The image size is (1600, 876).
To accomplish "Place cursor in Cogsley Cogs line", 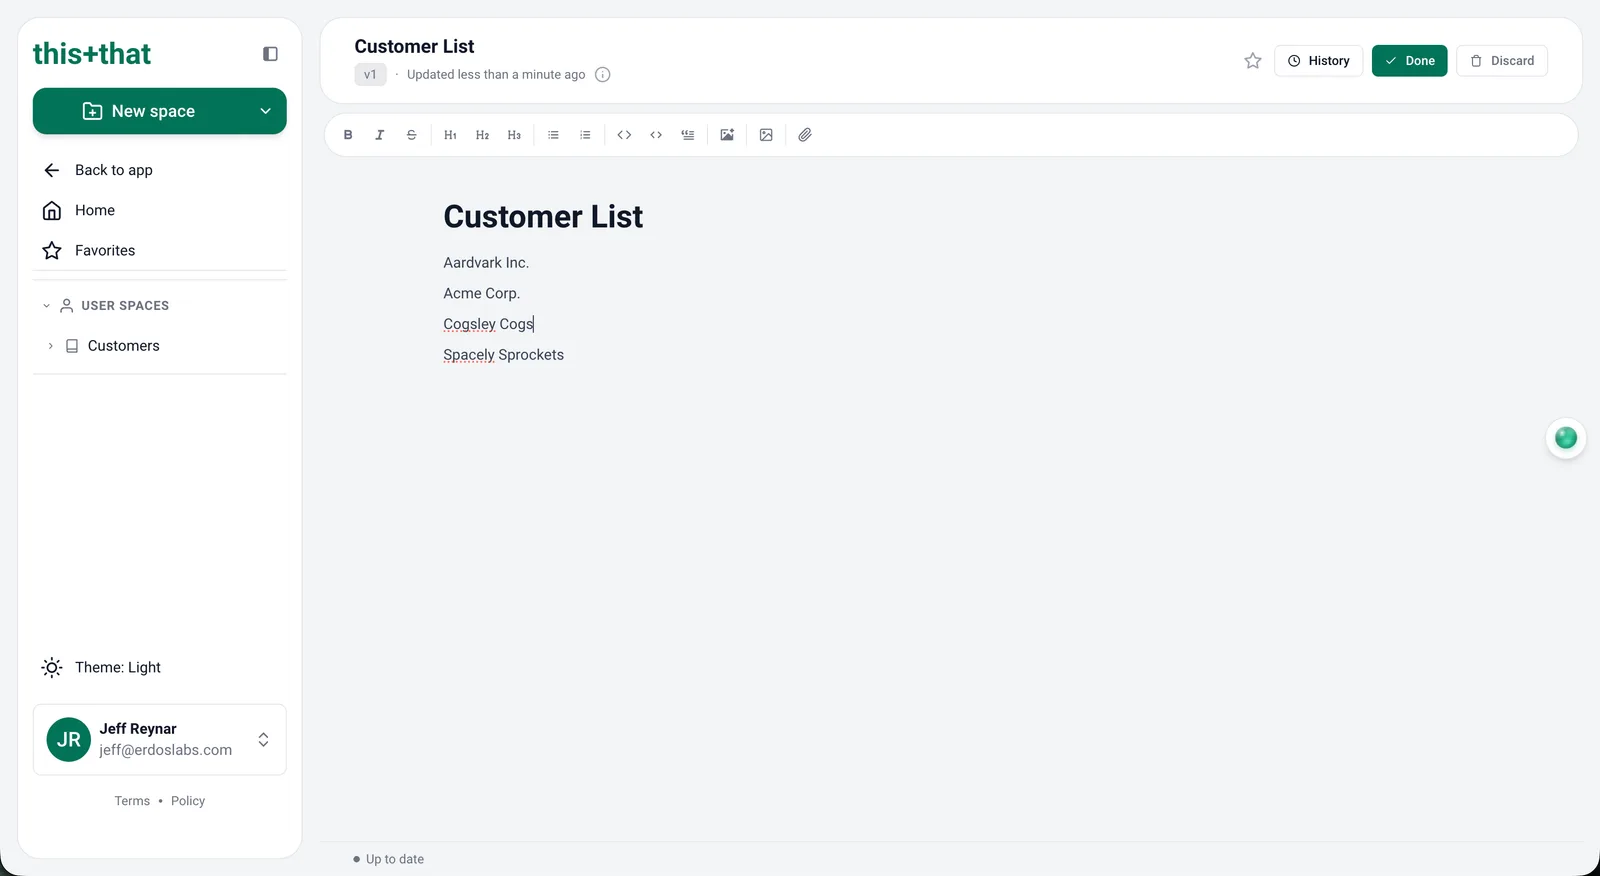I will [489, 324].
